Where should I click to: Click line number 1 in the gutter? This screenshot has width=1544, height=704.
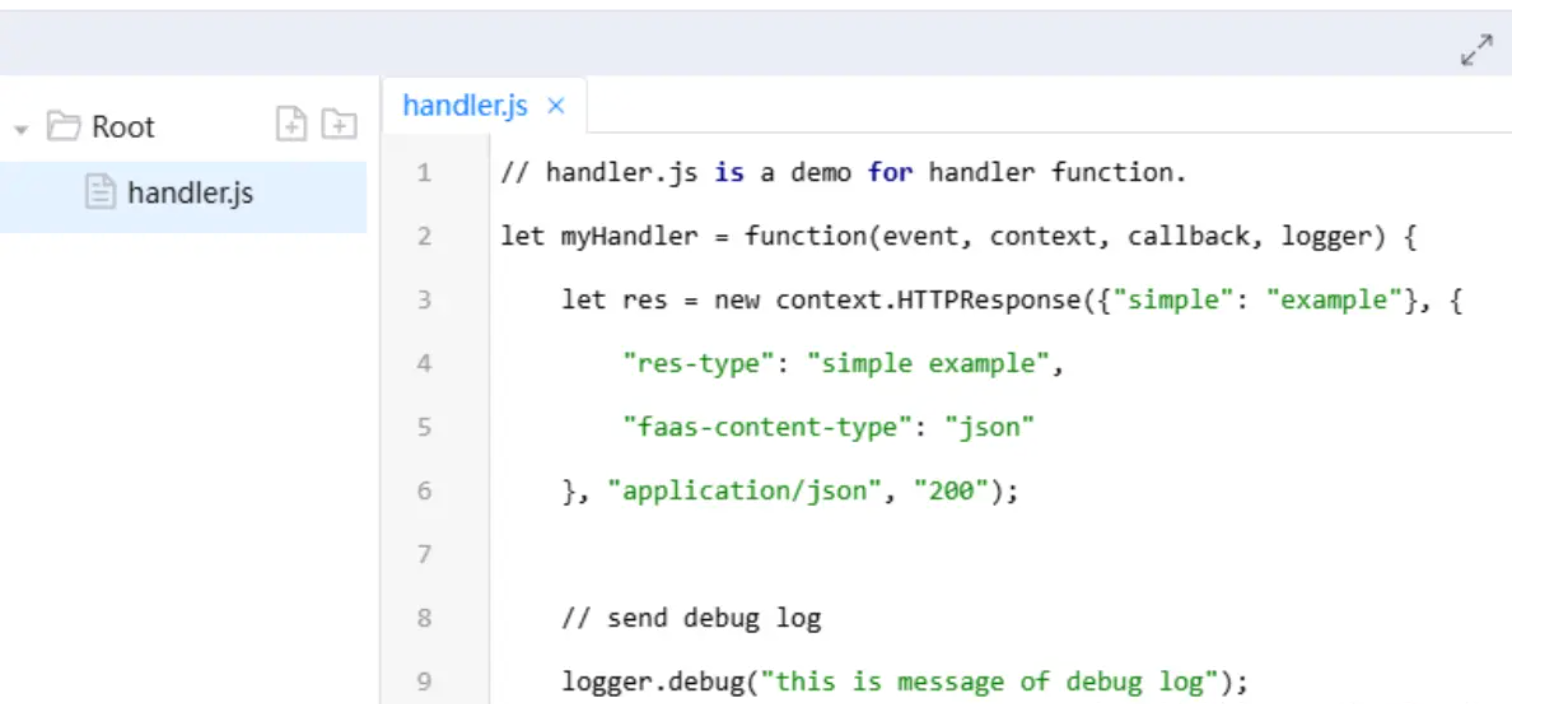(x=424, y=173)
